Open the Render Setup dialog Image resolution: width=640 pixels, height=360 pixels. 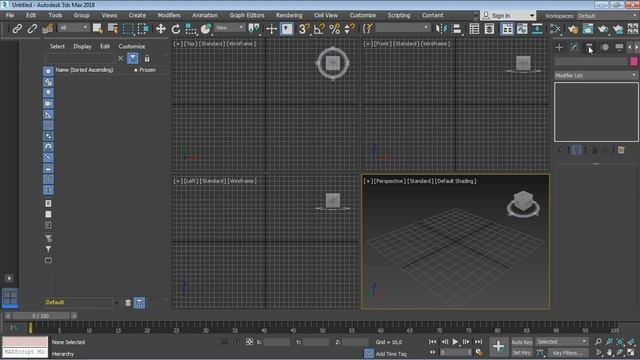(573, 29)
